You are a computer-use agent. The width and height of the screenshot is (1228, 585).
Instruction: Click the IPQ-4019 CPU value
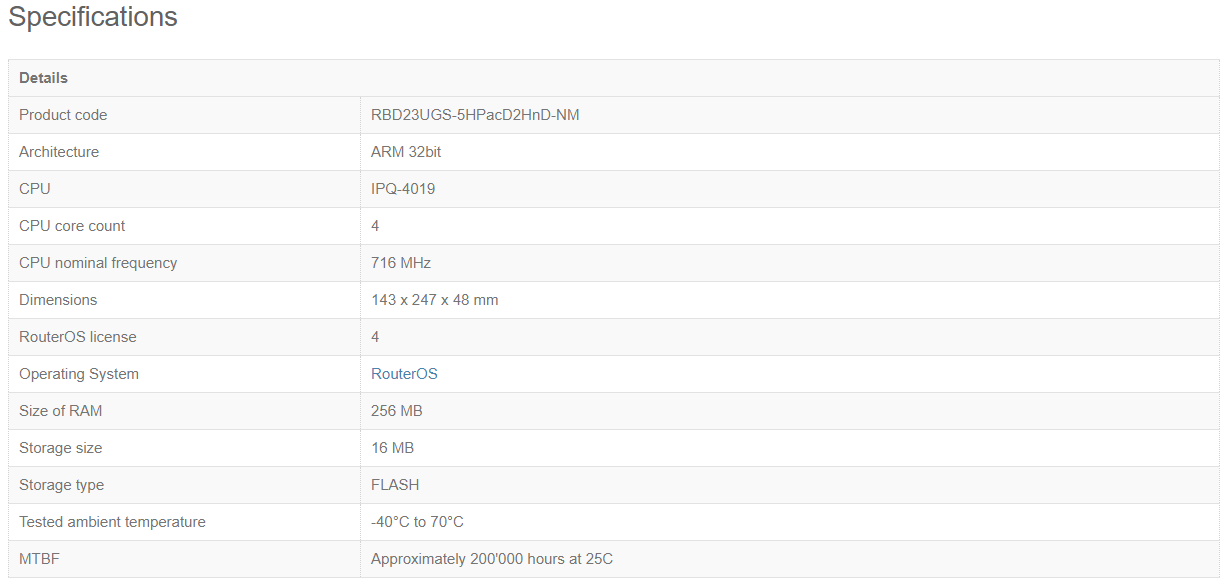403,189
